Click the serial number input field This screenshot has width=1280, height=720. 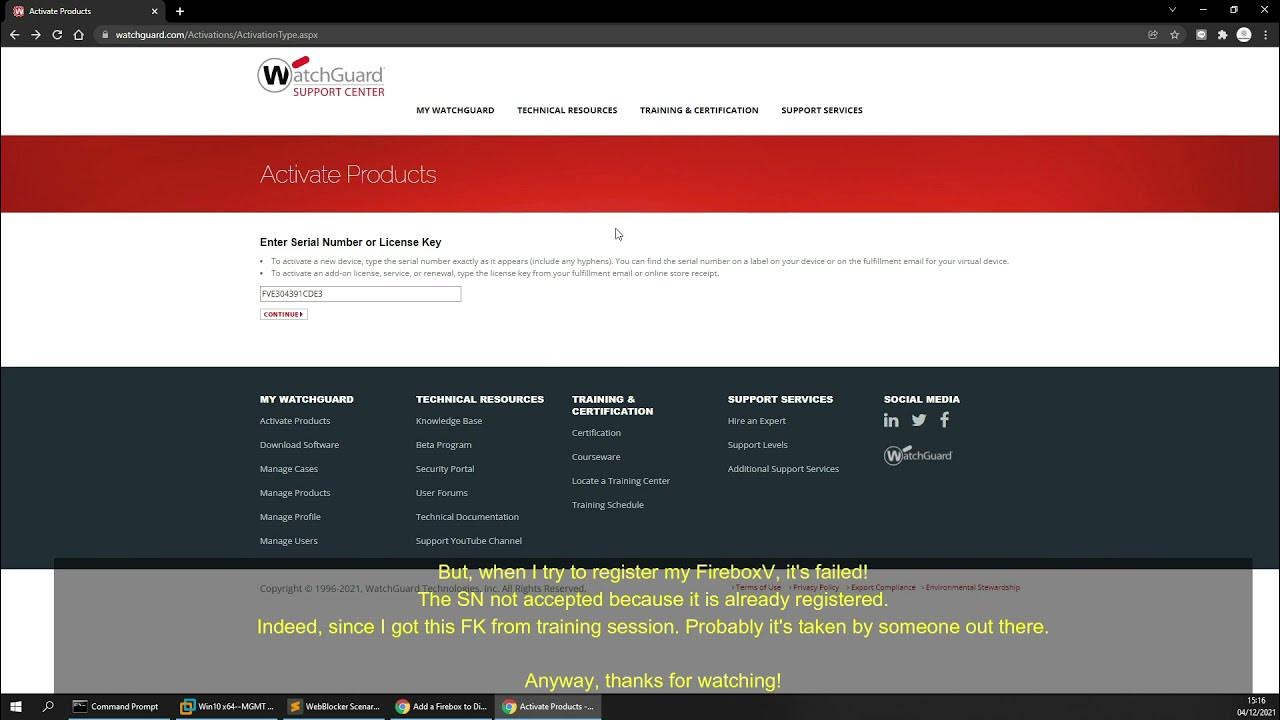360,294
